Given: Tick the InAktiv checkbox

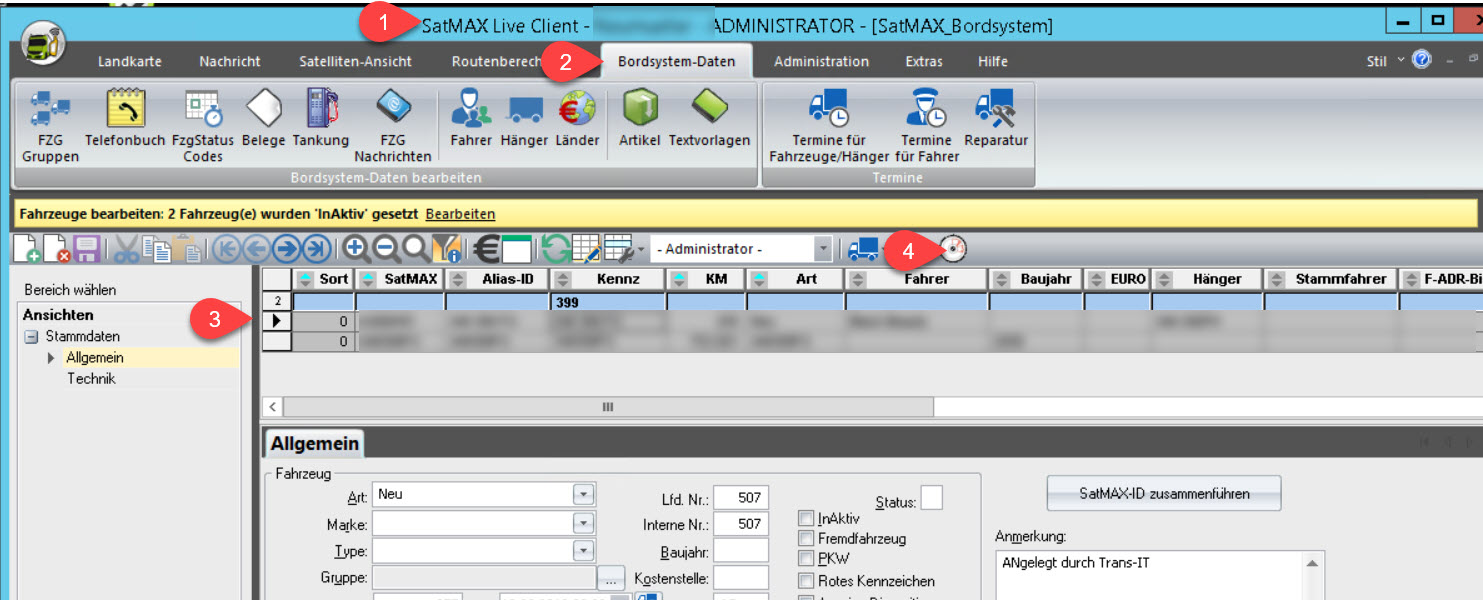Looking at the screenshot, I should tap(806, 518).
